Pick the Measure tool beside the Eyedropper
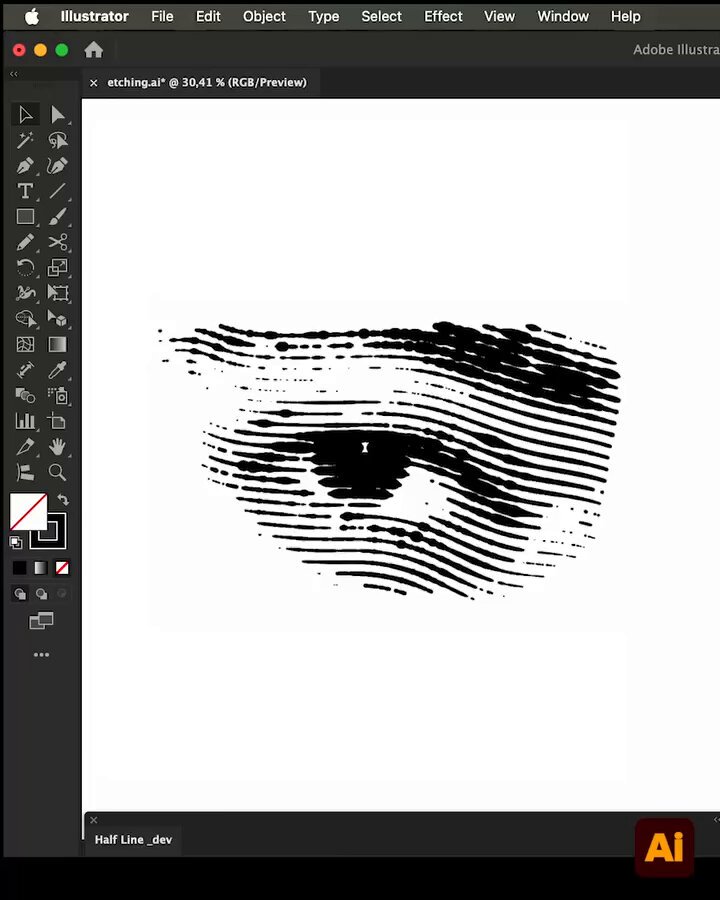The image size is (720, 900). [x=25, y=370]
